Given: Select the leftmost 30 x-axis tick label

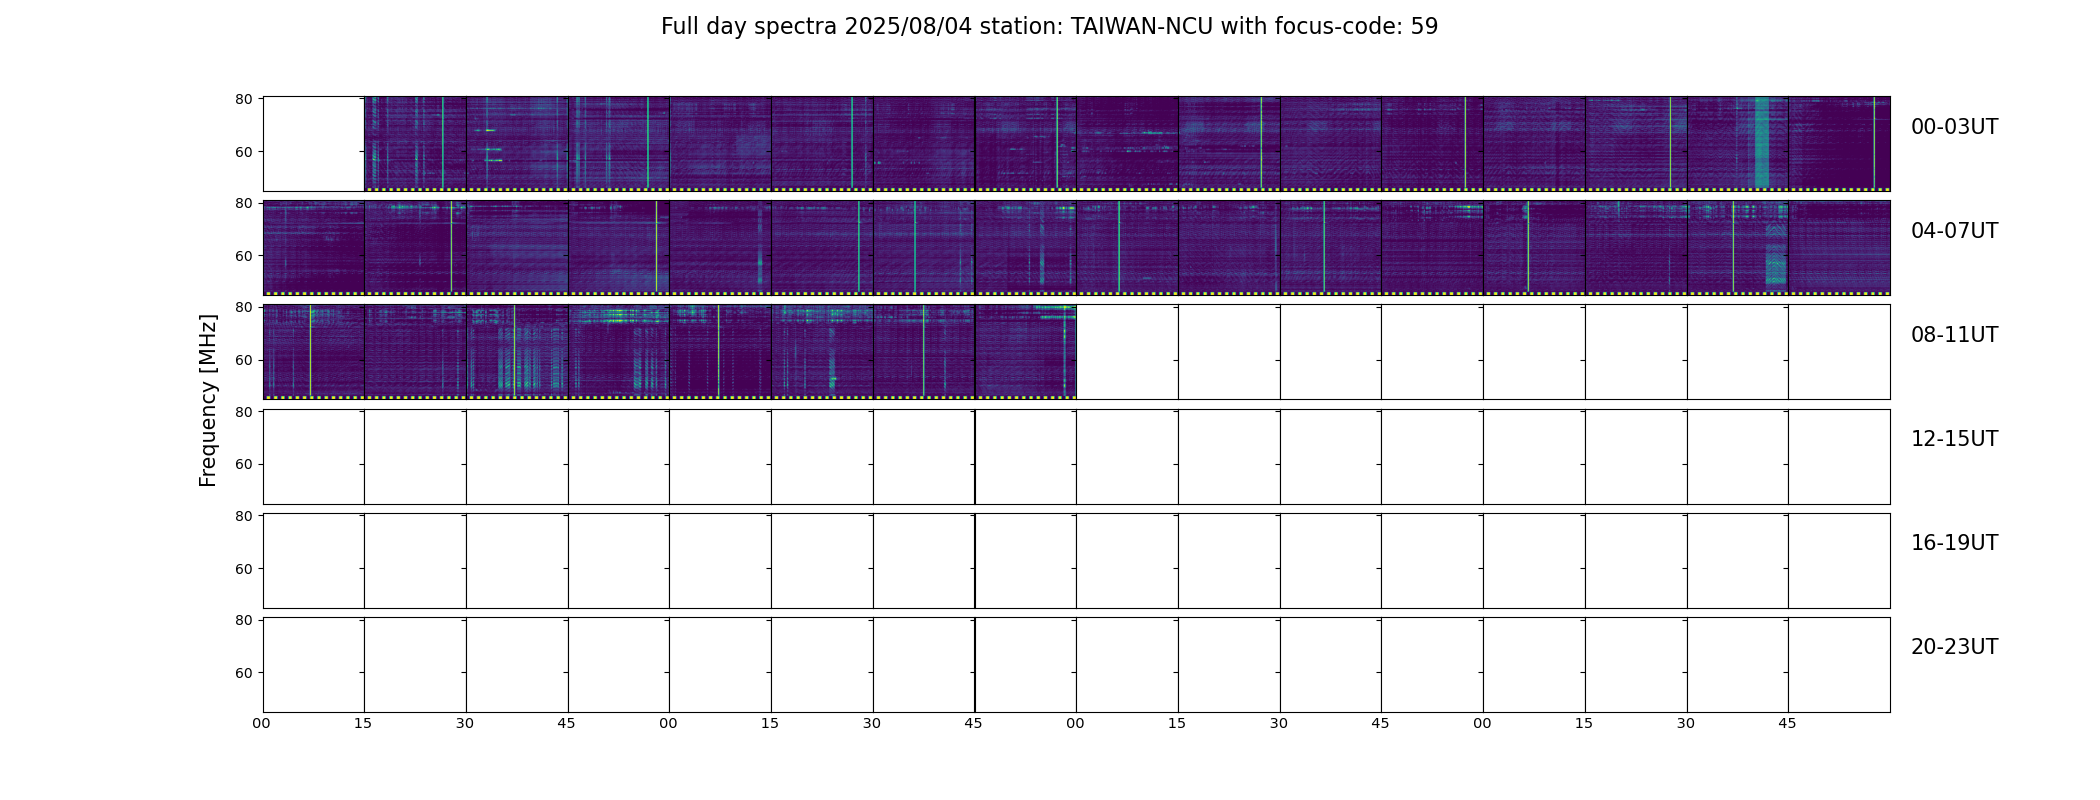Looking at the screenshot, I should pyautogui.click(x=465, y=723).
